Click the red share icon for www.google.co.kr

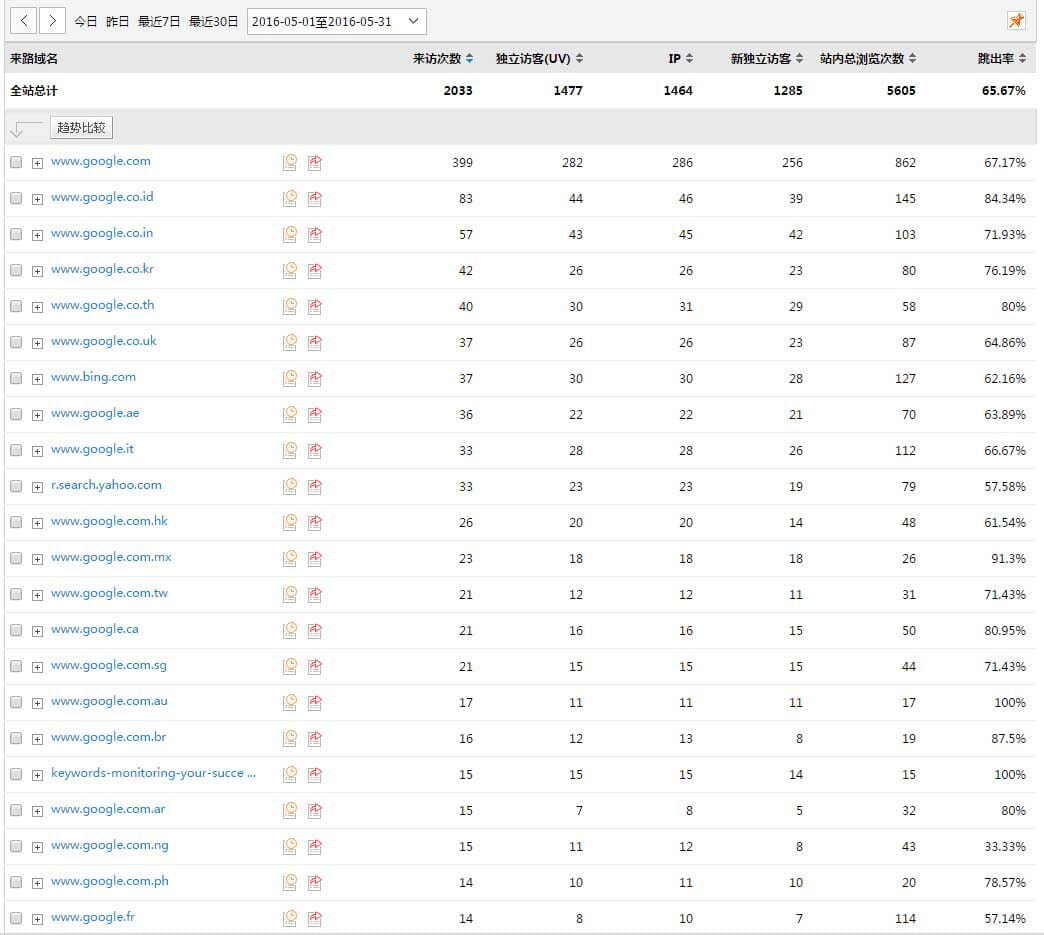point(315,270)
